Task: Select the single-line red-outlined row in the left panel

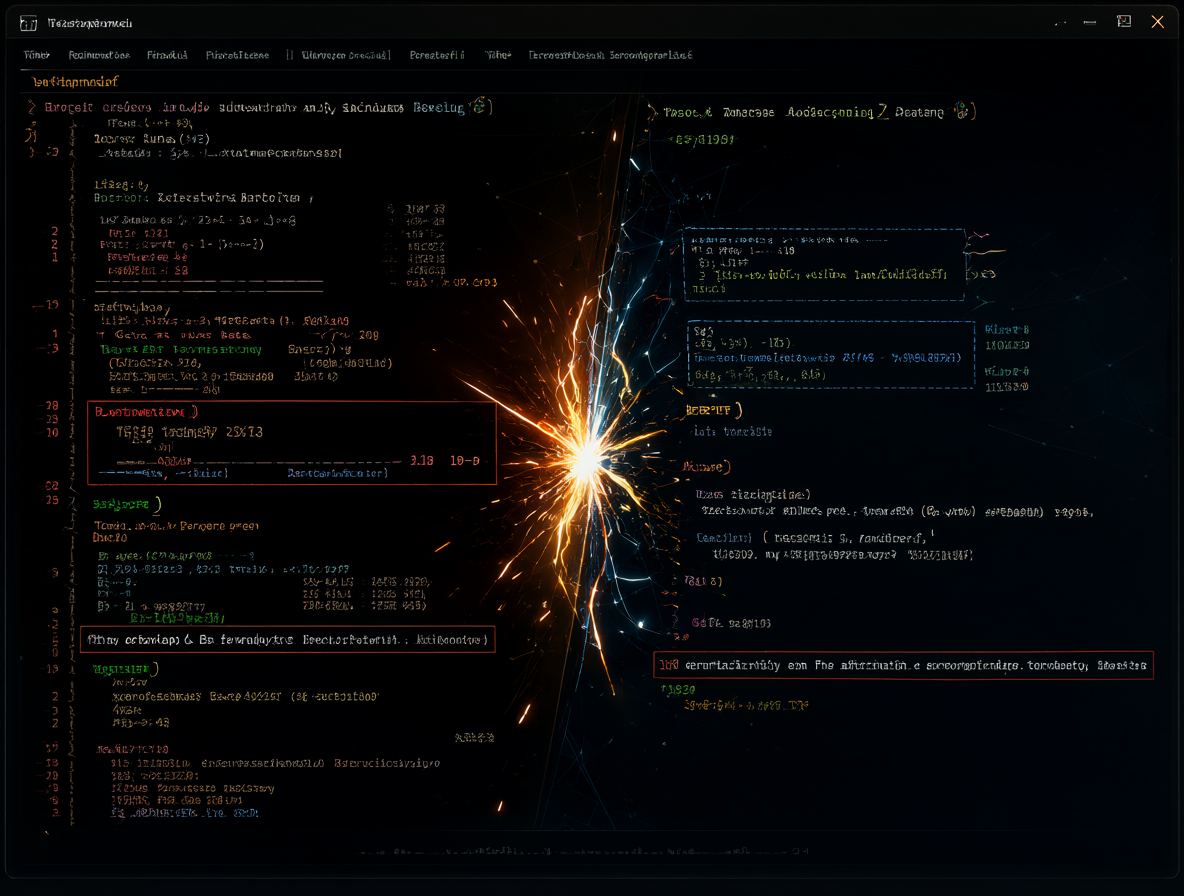Action: [288, 639]
